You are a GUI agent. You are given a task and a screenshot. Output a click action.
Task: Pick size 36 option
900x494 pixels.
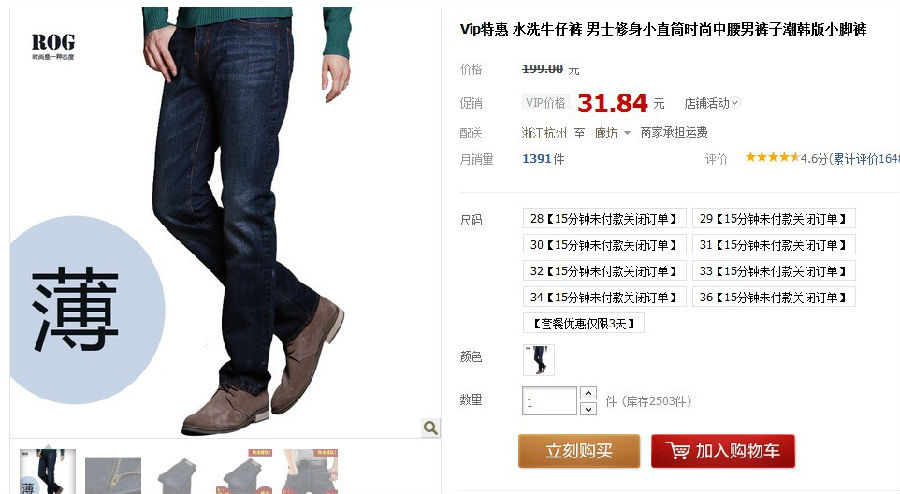pyautogui.click(x=774, y=297)
